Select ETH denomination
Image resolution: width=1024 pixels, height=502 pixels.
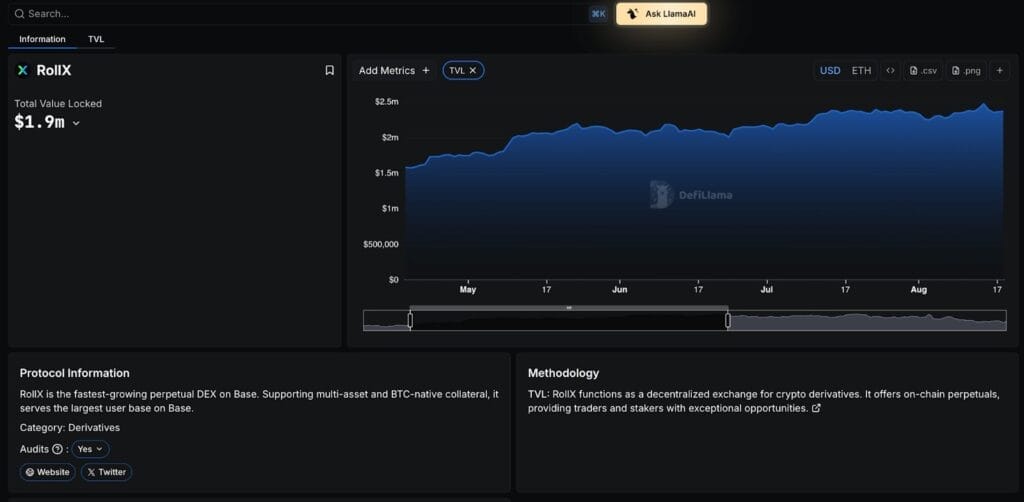coord(861,71)
